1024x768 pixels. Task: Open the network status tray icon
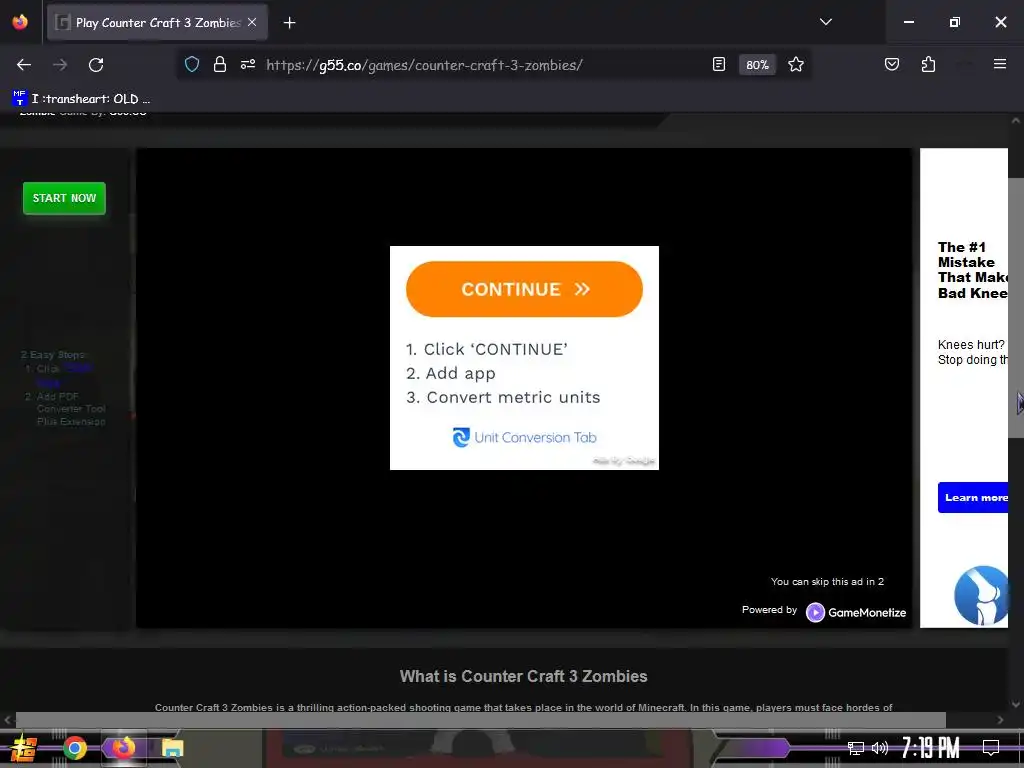point(855,748)
